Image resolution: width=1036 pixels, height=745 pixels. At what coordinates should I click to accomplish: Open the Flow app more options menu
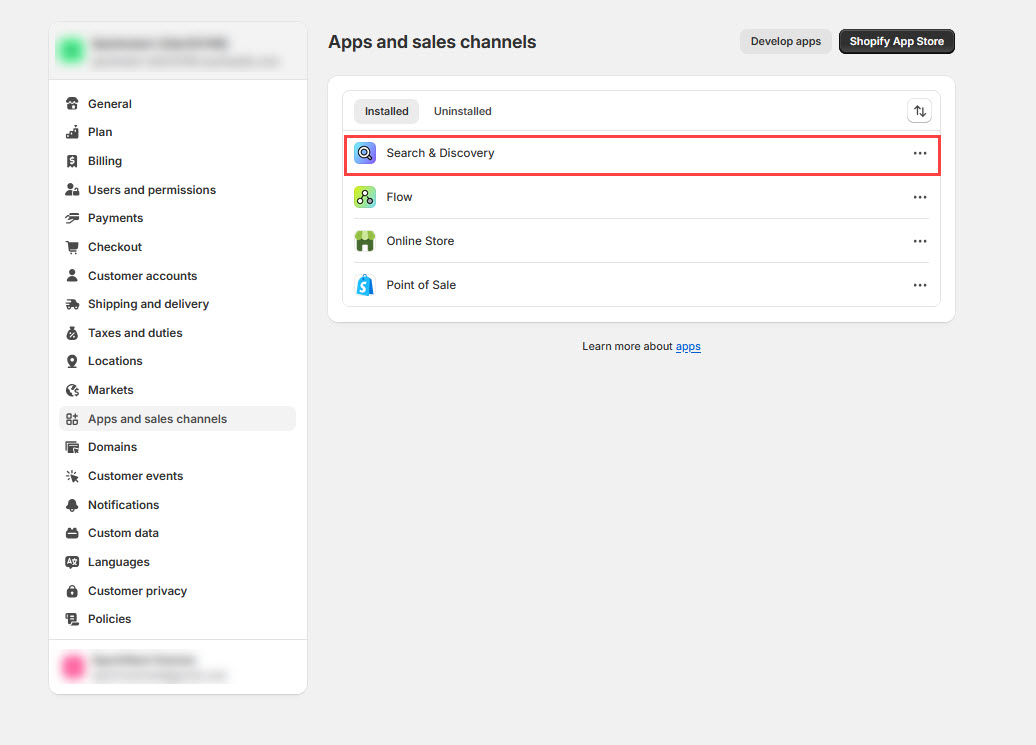tap(920, 197)
